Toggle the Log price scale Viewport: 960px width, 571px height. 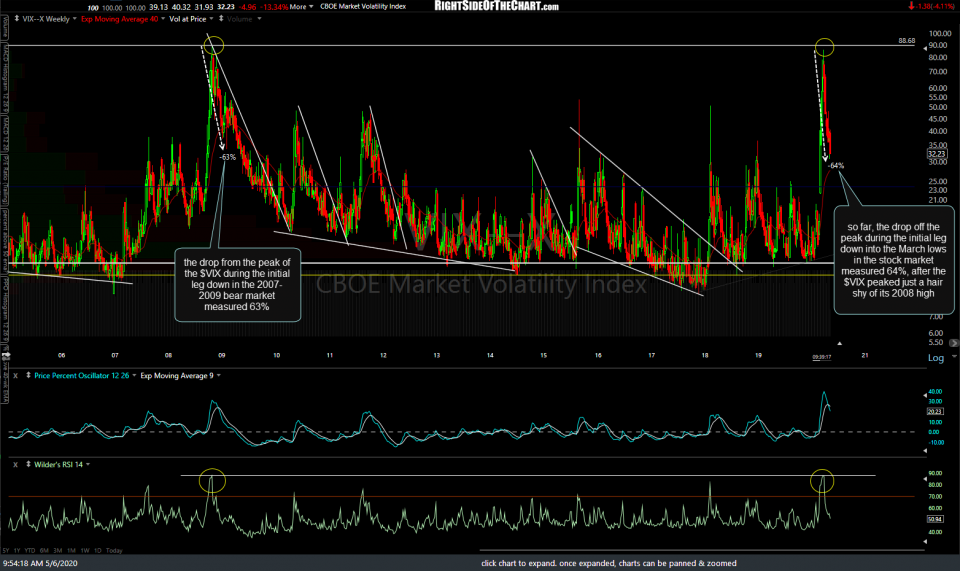point(936,358)
